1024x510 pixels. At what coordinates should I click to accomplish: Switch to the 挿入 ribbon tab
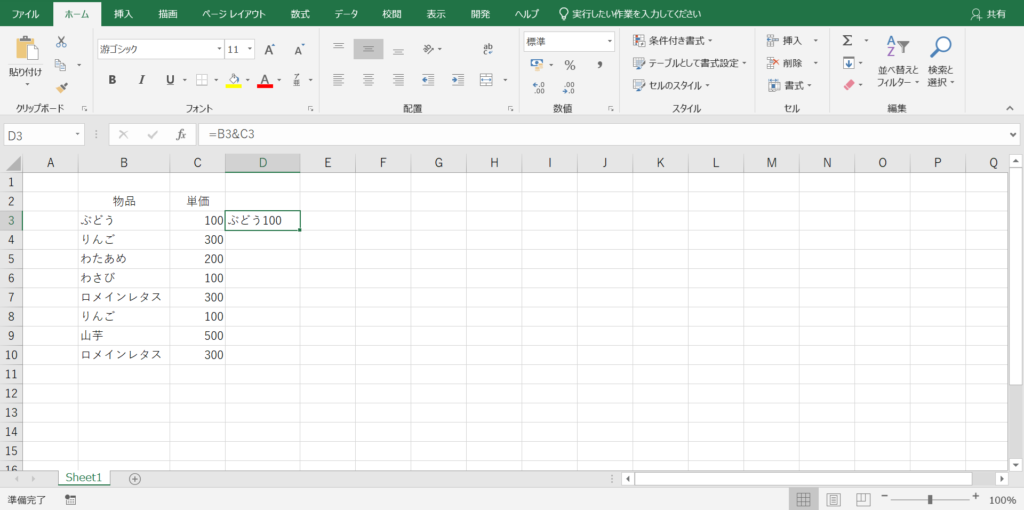tap(123, 14)
